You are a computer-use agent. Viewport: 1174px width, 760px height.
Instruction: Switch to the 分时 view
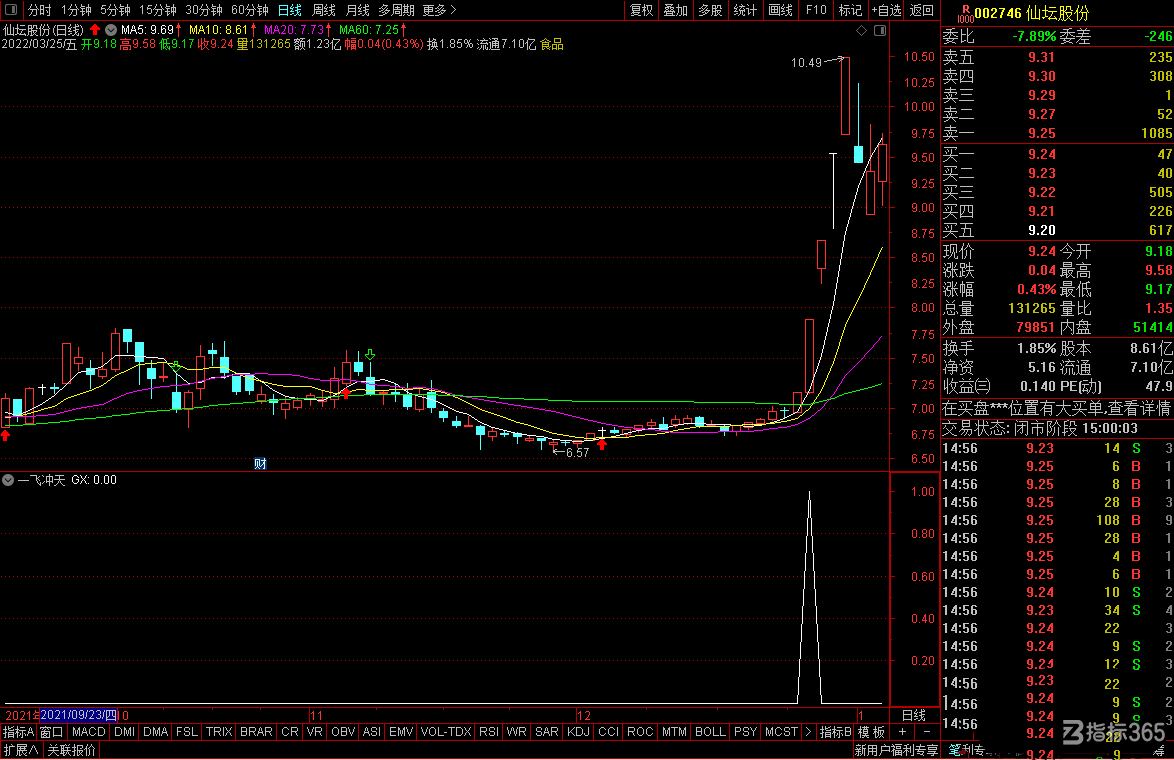40,10
